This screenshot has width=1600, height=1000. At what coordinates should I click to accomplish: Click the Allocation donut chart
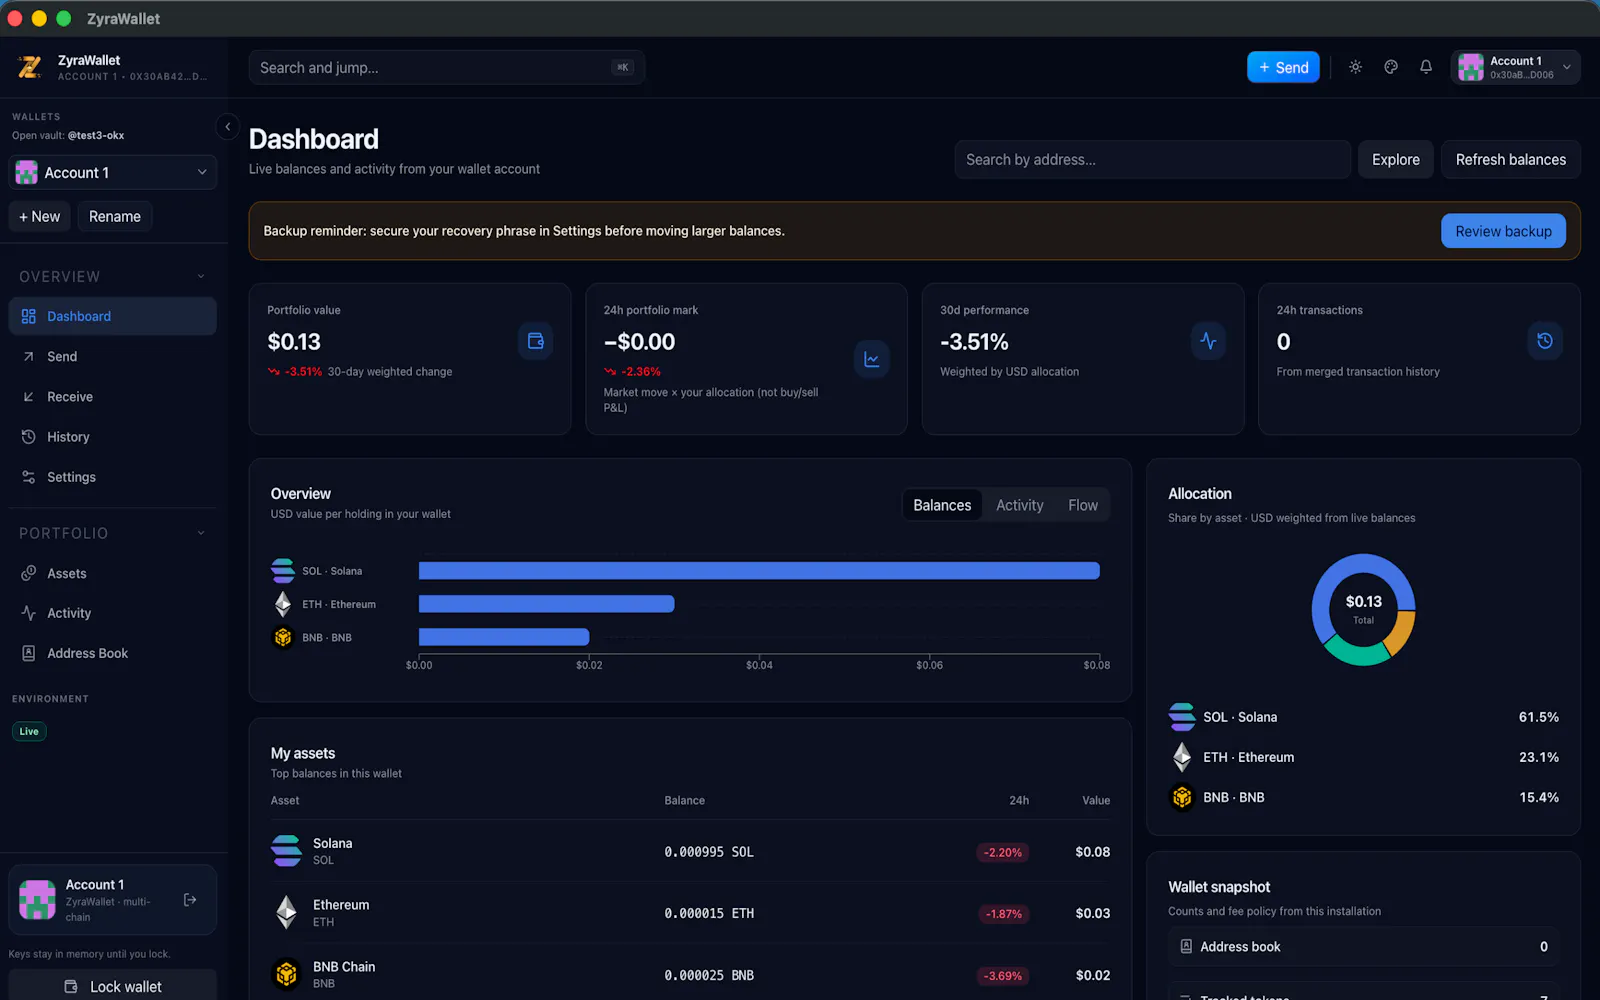(1363, 609)
